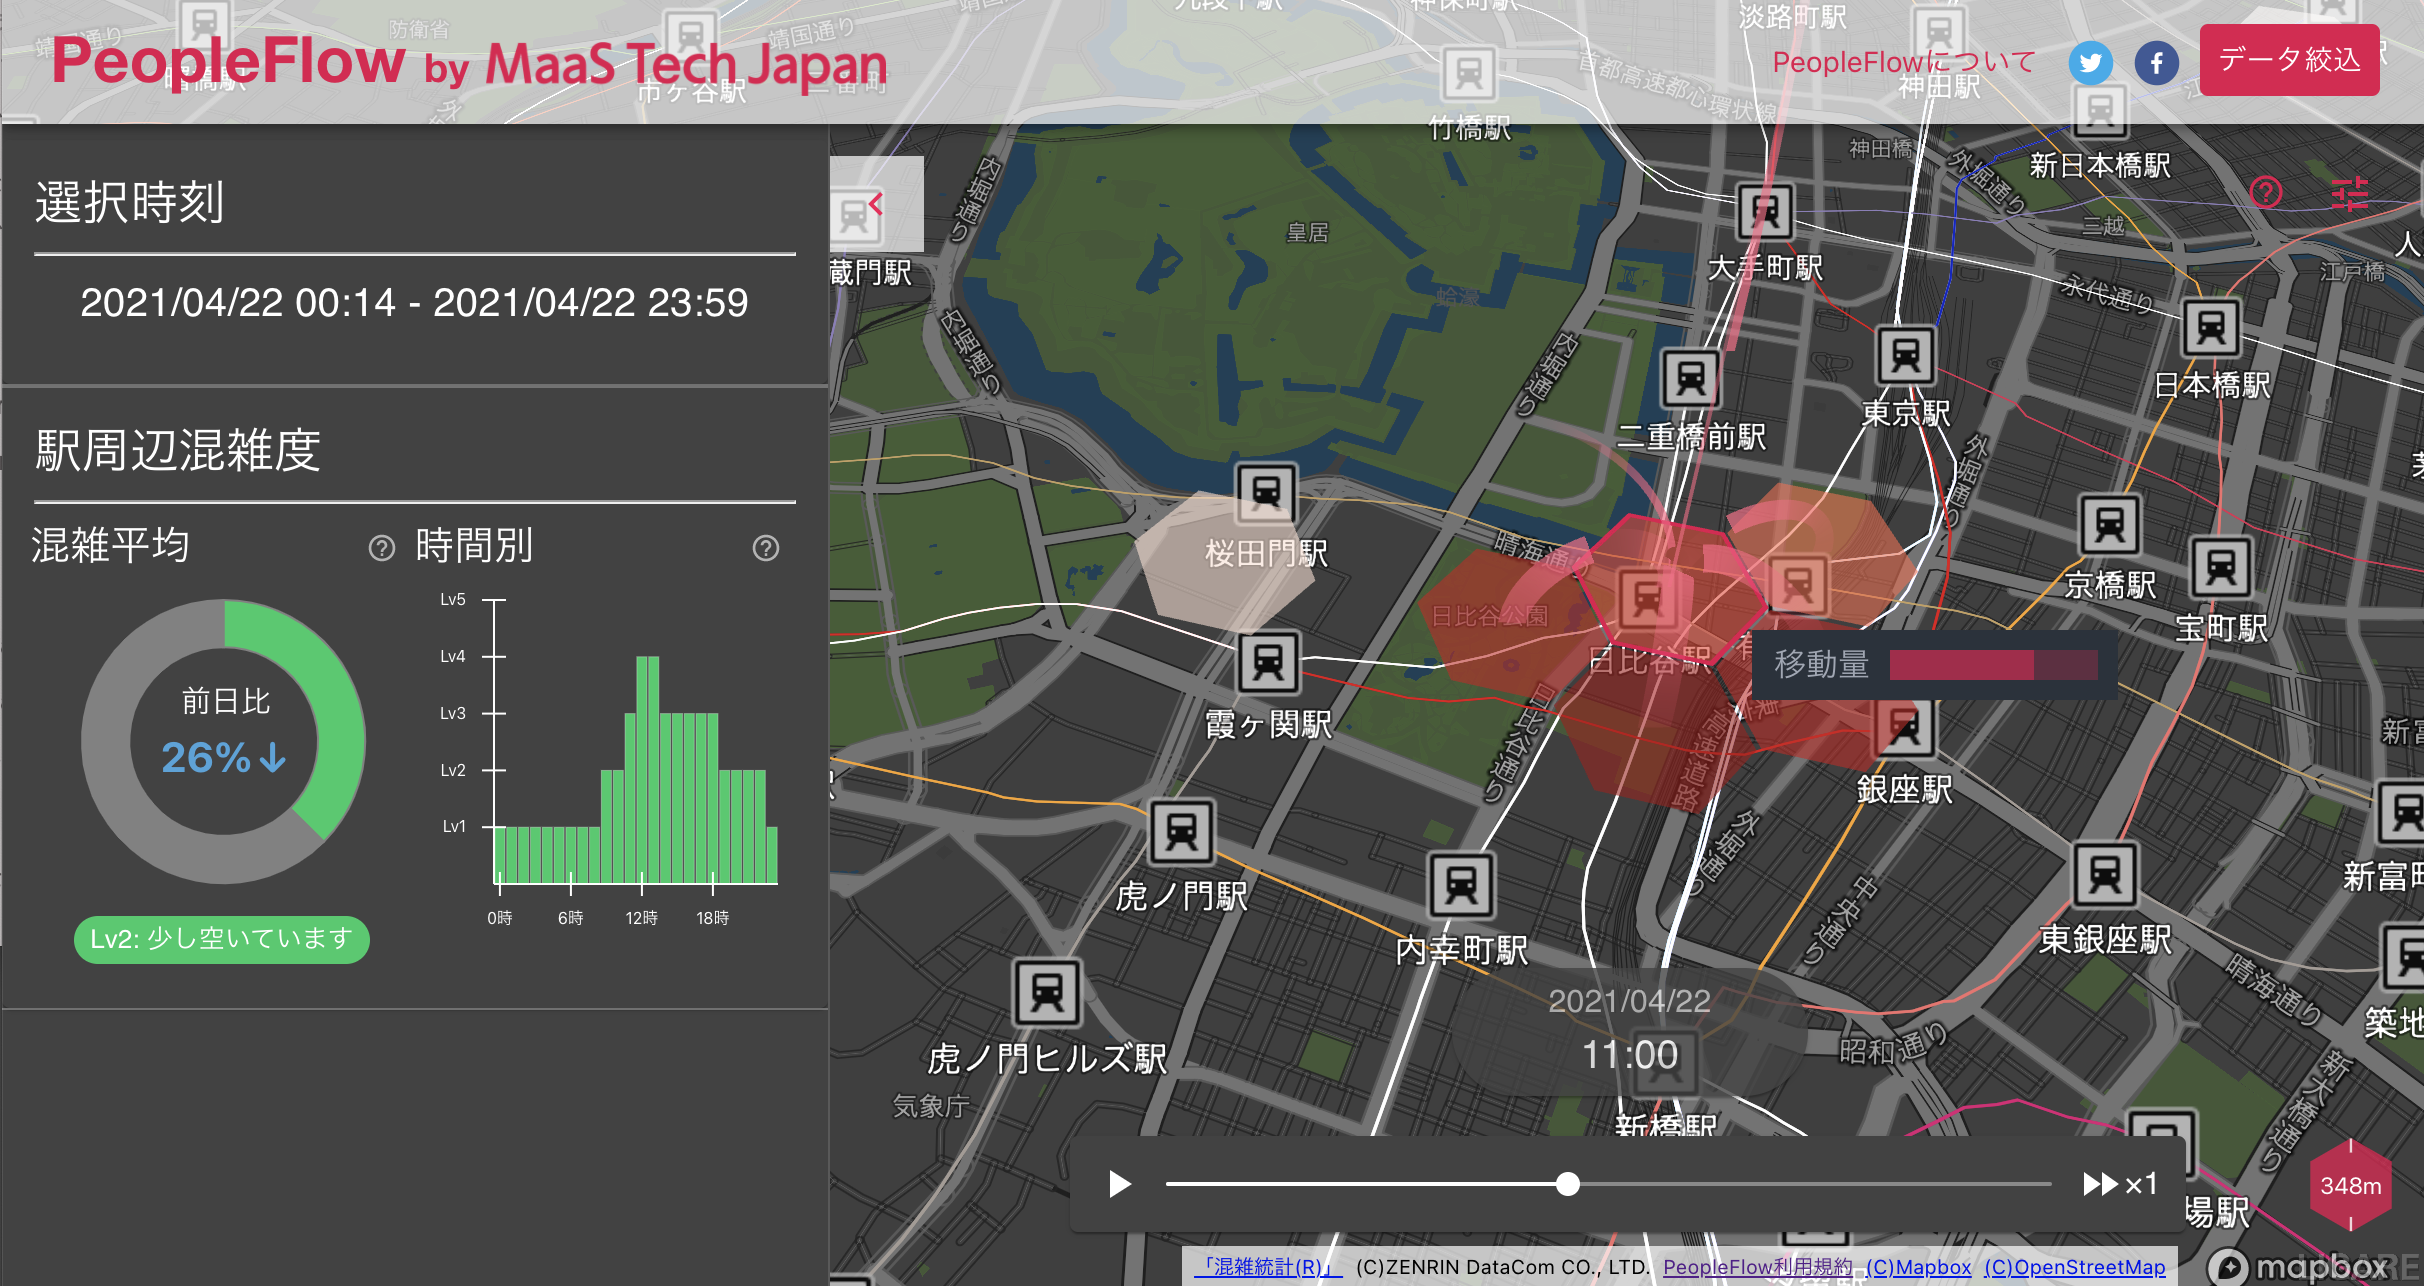The image size is (2424, 1286).
Task: Click the Facebook share icon
Action: (x=2156, y=64)
